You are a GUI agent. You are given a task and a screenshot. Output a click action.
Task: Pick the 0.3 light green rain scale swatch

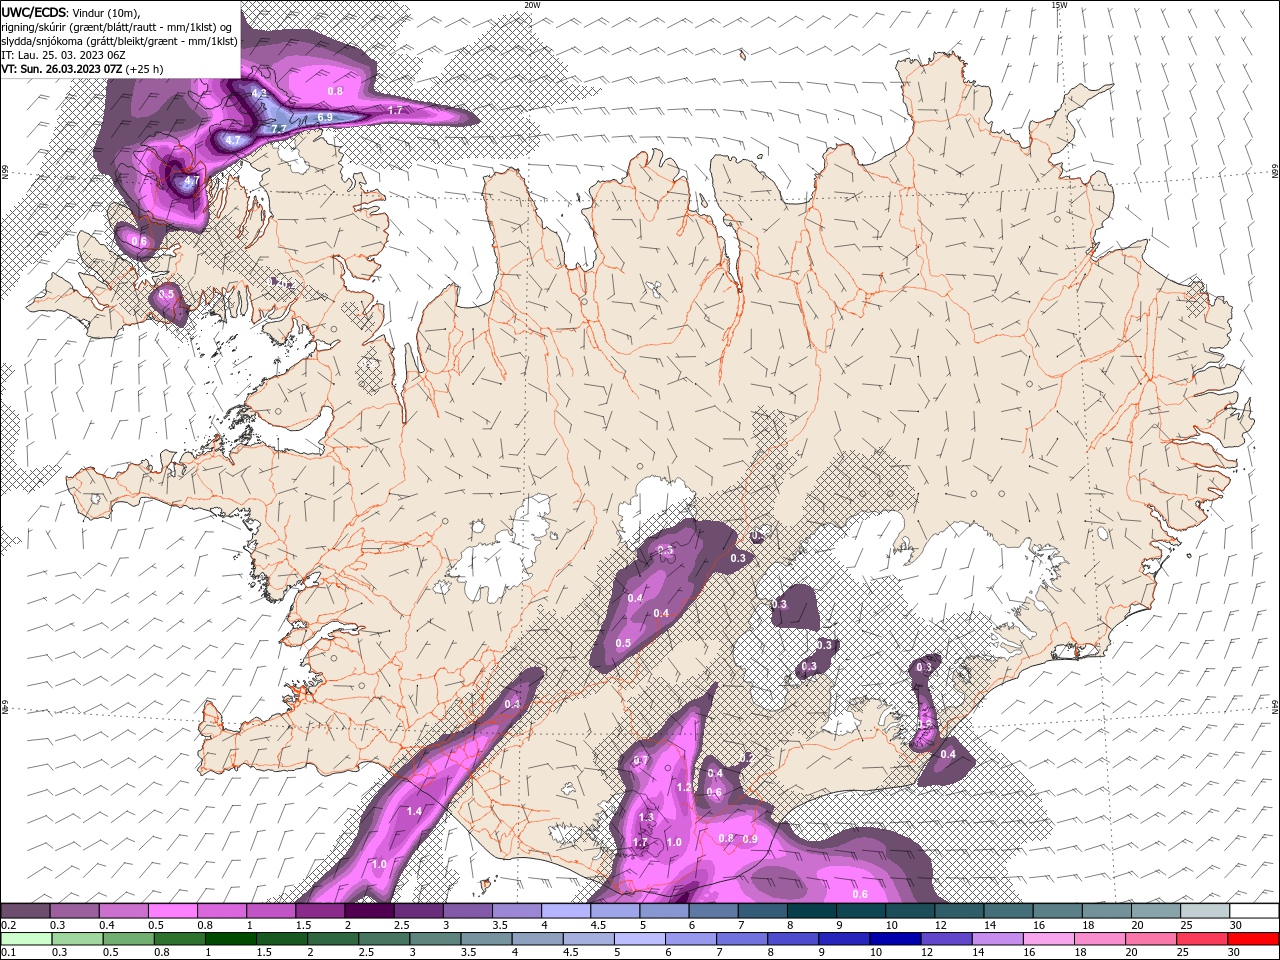coord(77,939)
